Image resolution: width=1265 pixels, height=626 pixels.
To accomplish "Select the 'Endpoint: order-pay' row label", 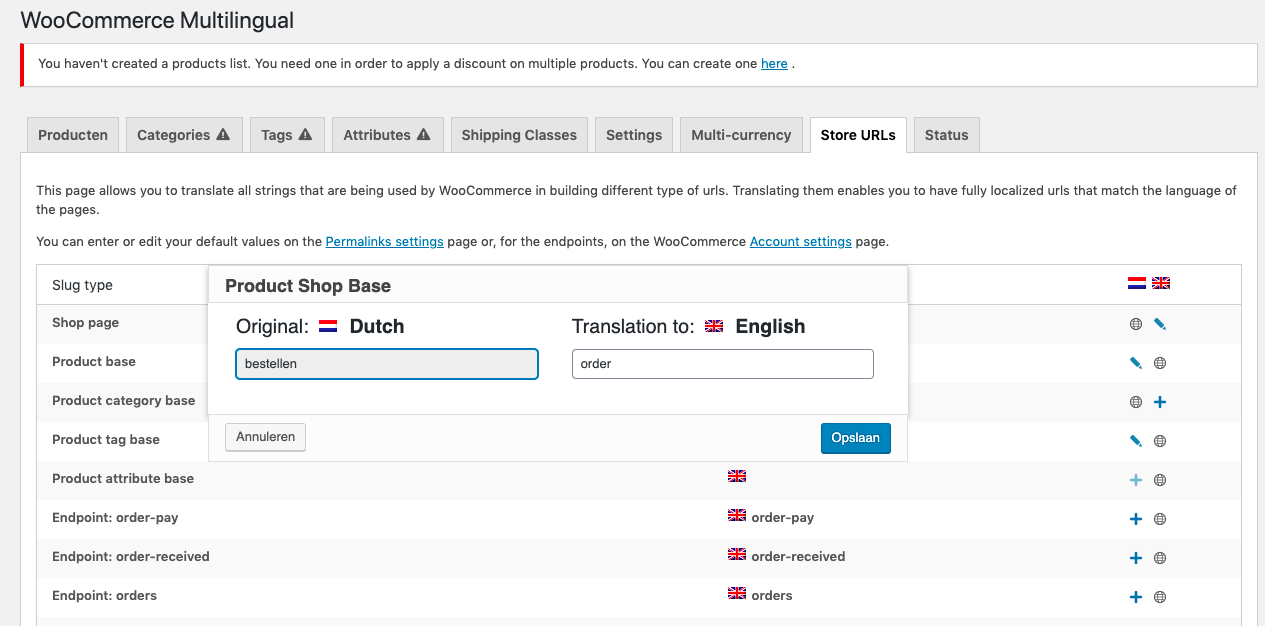I will coord(115,518).
